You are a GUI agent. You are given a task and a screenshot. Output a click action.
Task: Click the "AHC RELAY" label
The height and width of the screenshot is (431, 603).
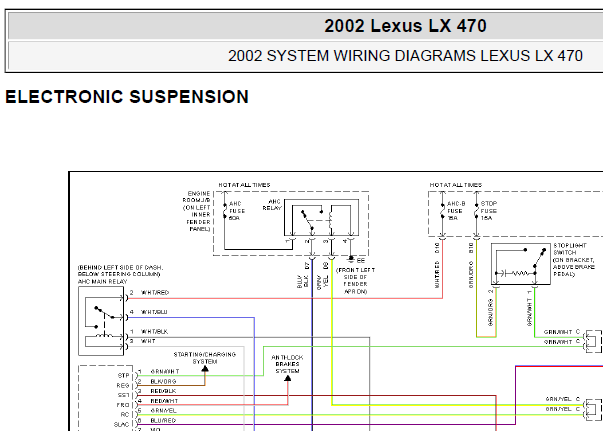pyautogui.click(x=272, y=205)
